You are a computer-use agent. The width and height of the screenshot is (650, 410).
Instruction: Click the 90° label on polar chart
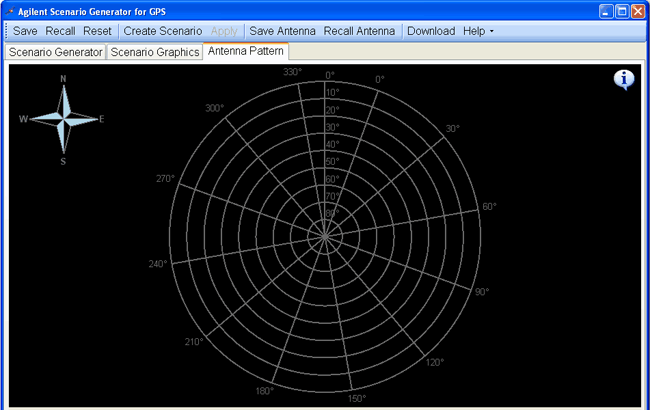tap(481, 292)
